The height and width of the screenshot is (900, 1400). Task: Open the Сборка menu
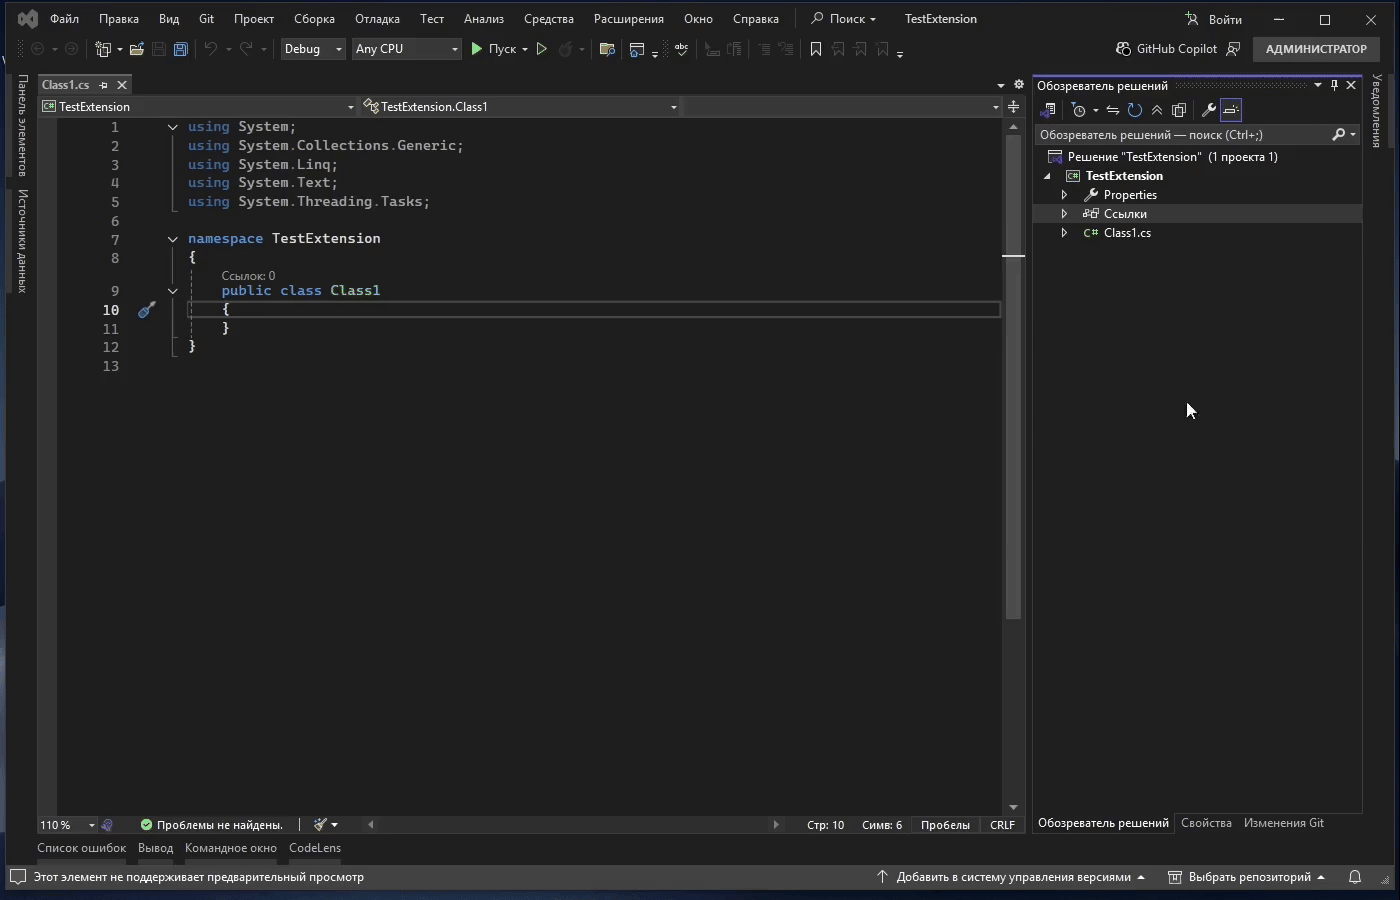tap(314, 19)
